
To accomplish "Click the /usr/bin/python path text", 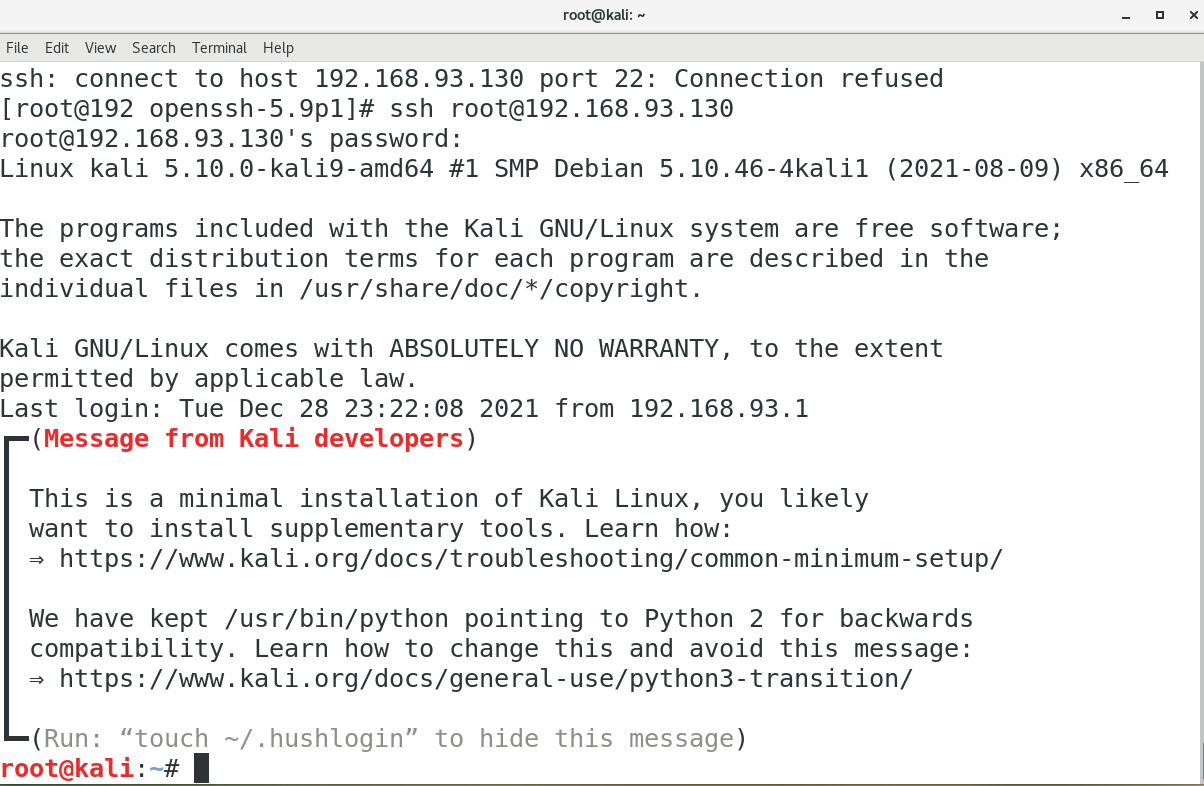I will tap(337, 619).
